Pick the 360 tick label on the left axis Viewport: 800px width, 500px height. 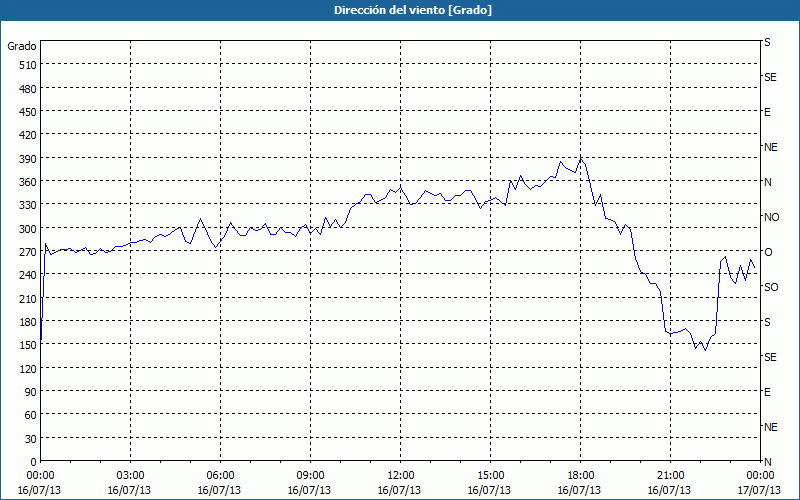click(x=28, y=182)
